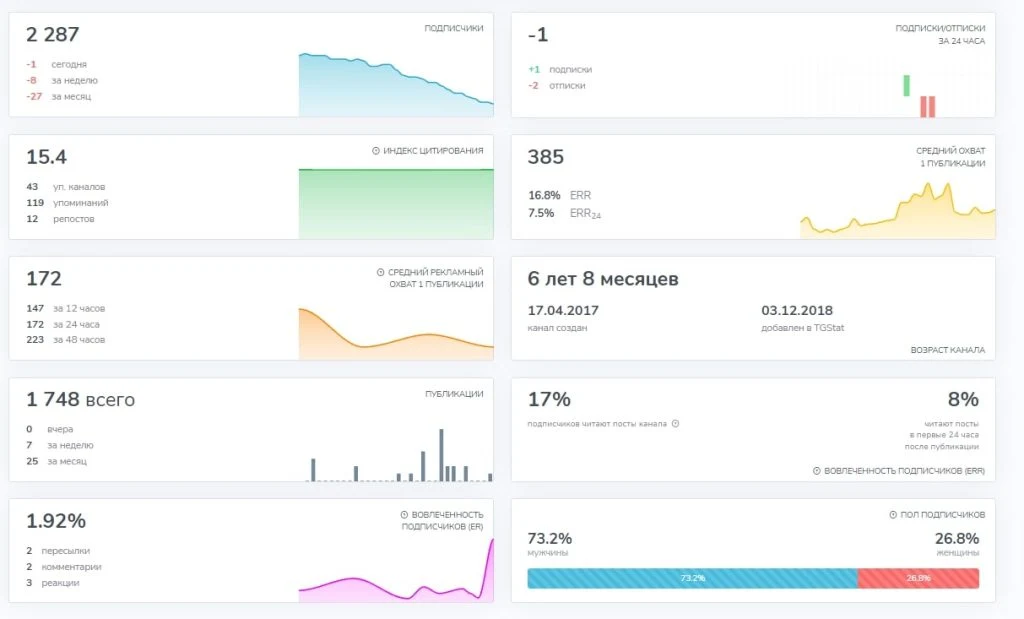Click the pink engagement rate chart
The width and height of the screenshot is (1024, 619).
(396, 570)
